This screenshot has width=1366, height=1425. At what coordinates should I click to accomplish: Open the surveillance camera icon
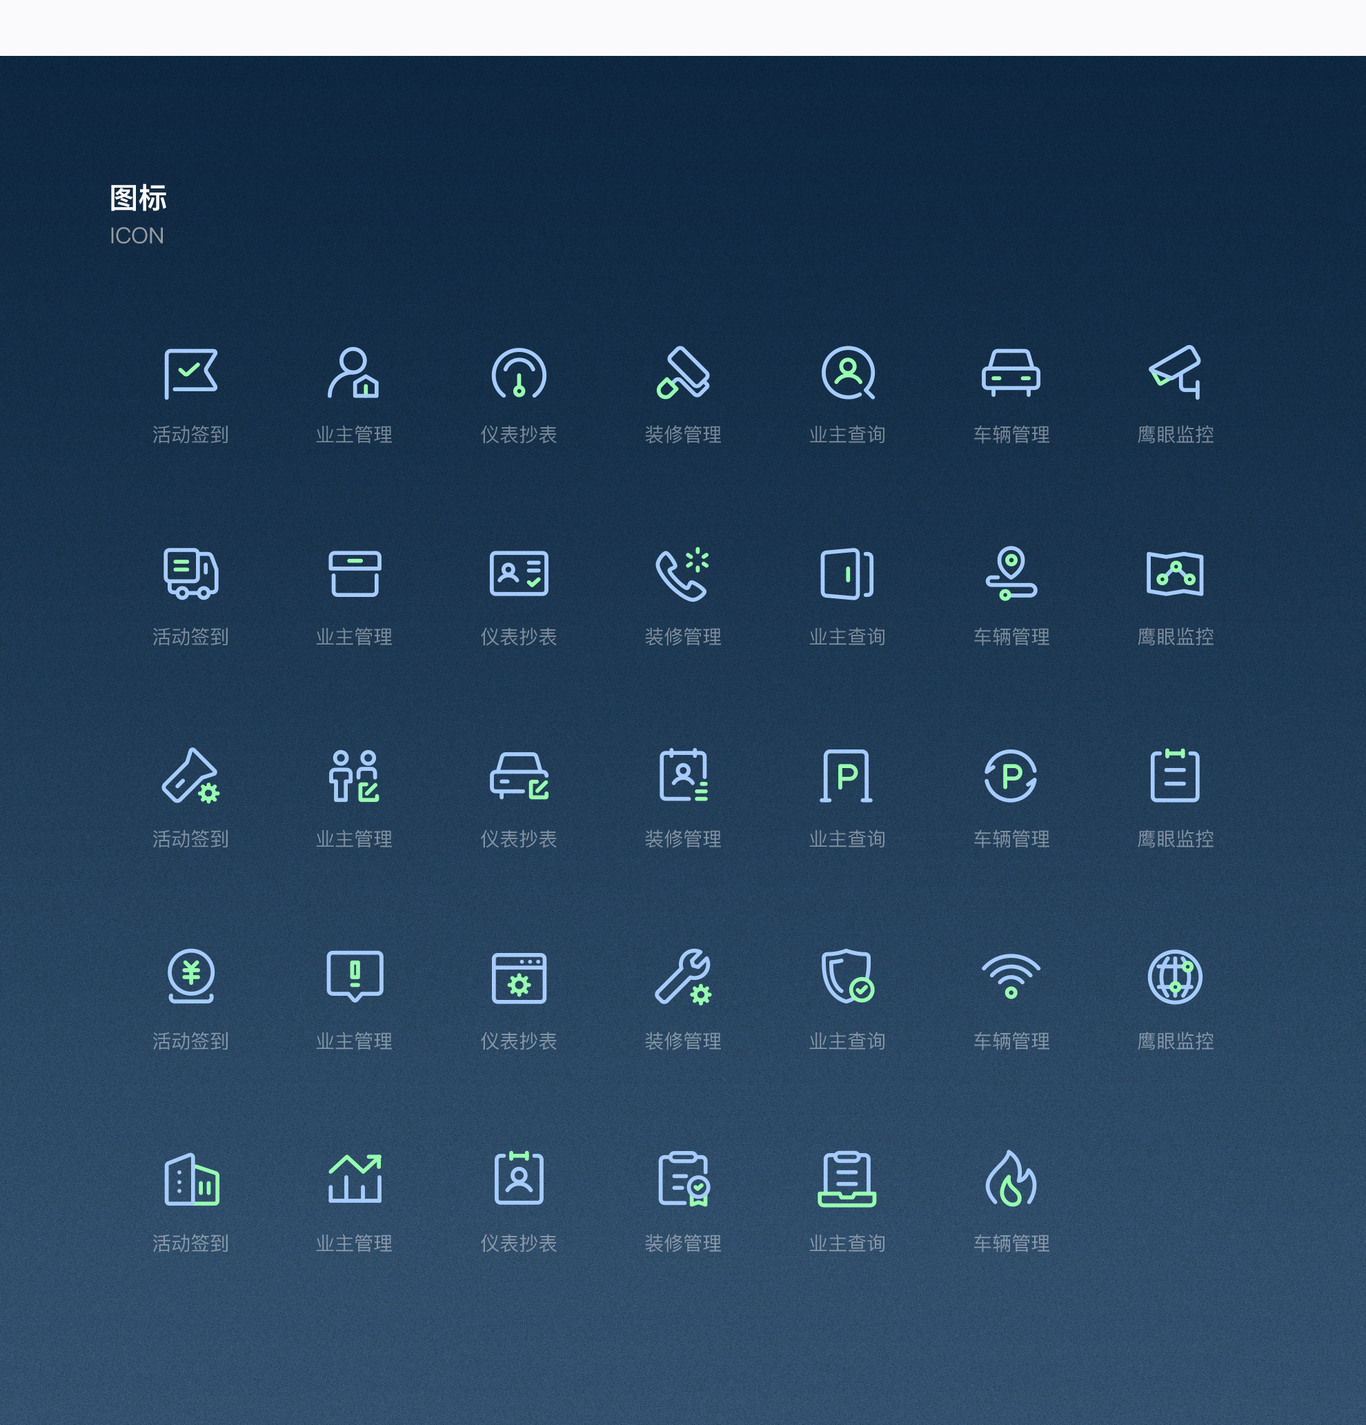[1175, 374]
